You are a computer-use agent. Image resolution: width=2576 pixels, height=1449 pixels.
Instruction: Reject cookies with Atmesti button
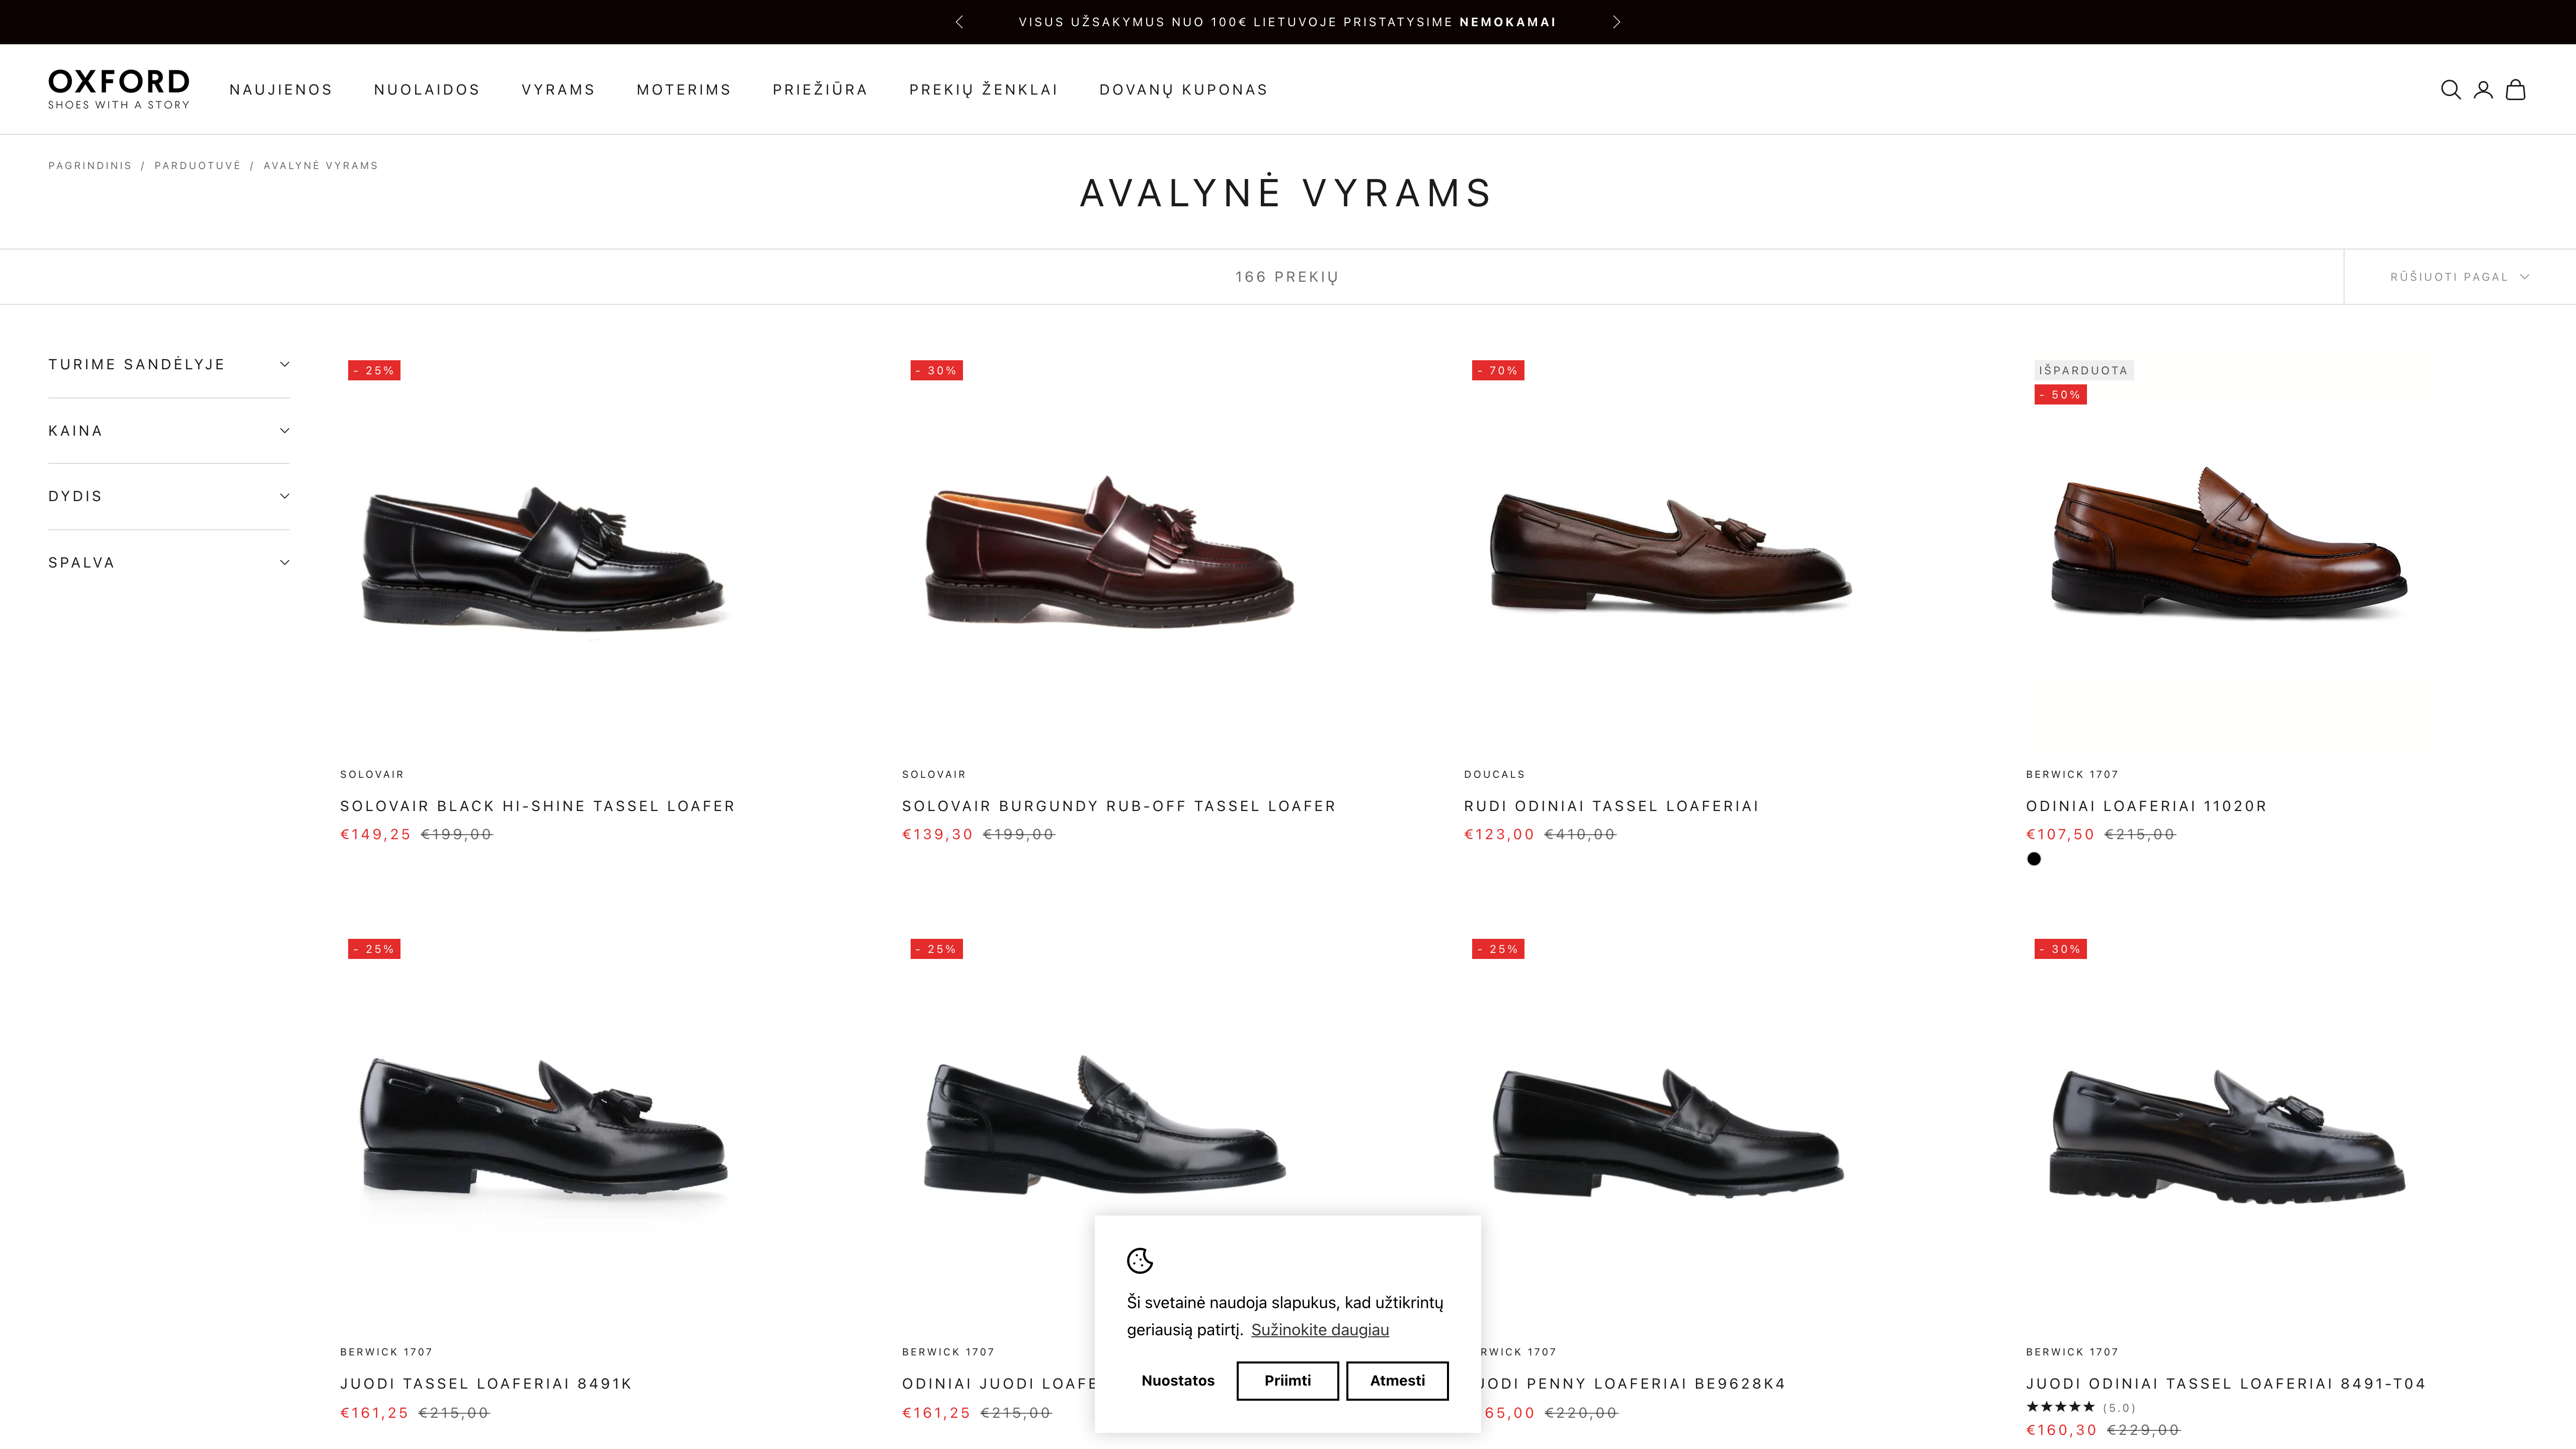(x=1397, y=1381)
